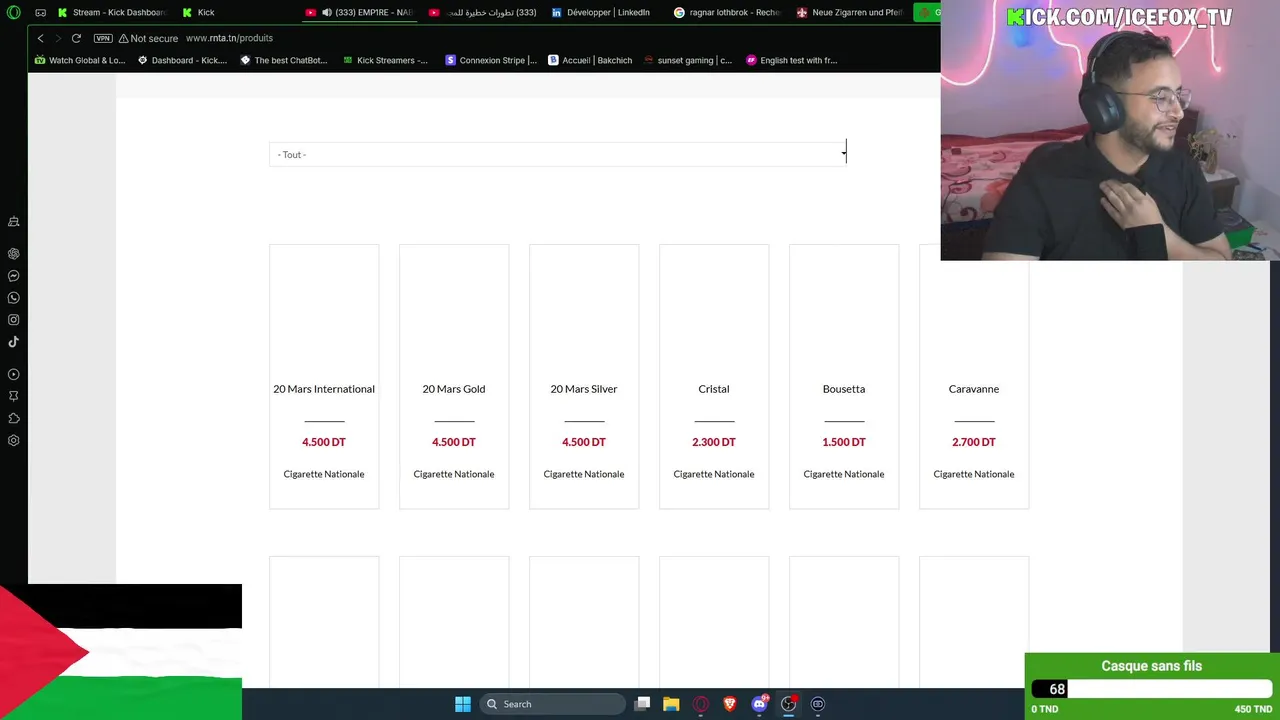This screenshot has width=1280, height=720.
Task: Switch to Développer | LinkedIn tab
Action: [x=601, y=13]
